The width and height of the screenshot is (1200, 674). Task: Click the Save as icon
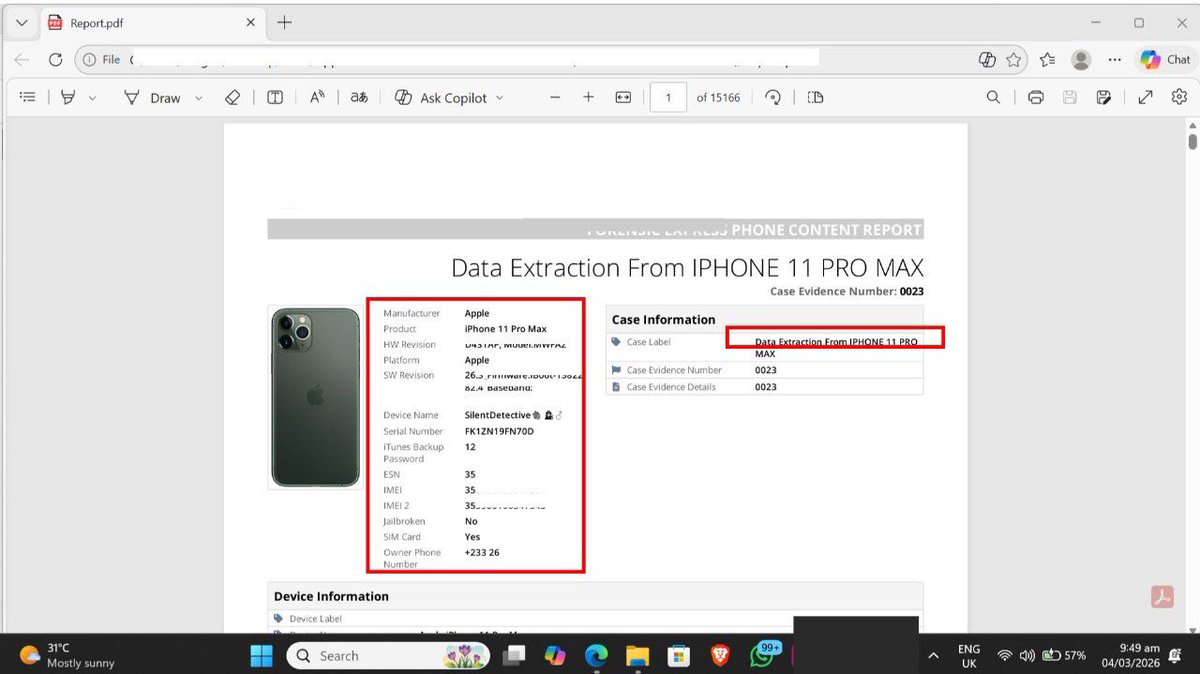1104,97
